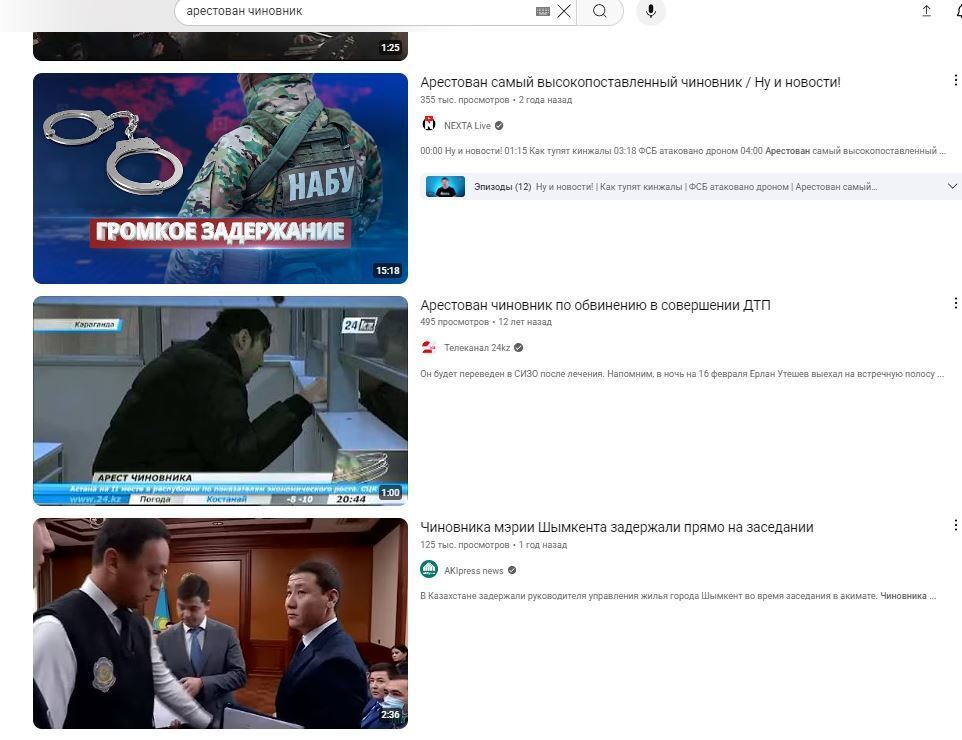Viewport: 962px width, 740px height.
Task: Open Телеканал 24kz channel avatar
Action: pyautogui.click(x=429, y=348)
